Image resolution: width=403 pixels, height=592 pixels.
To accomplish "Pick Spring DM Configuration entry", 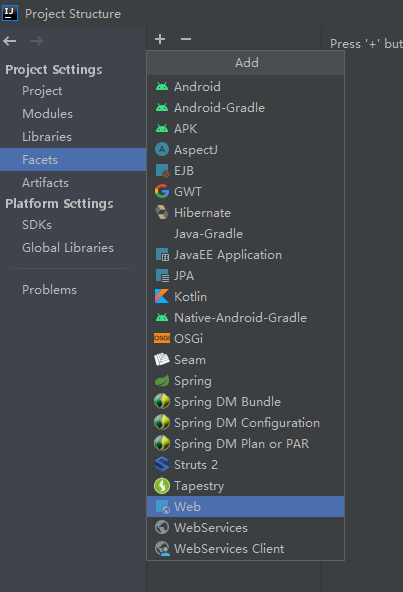I will 246,422.
